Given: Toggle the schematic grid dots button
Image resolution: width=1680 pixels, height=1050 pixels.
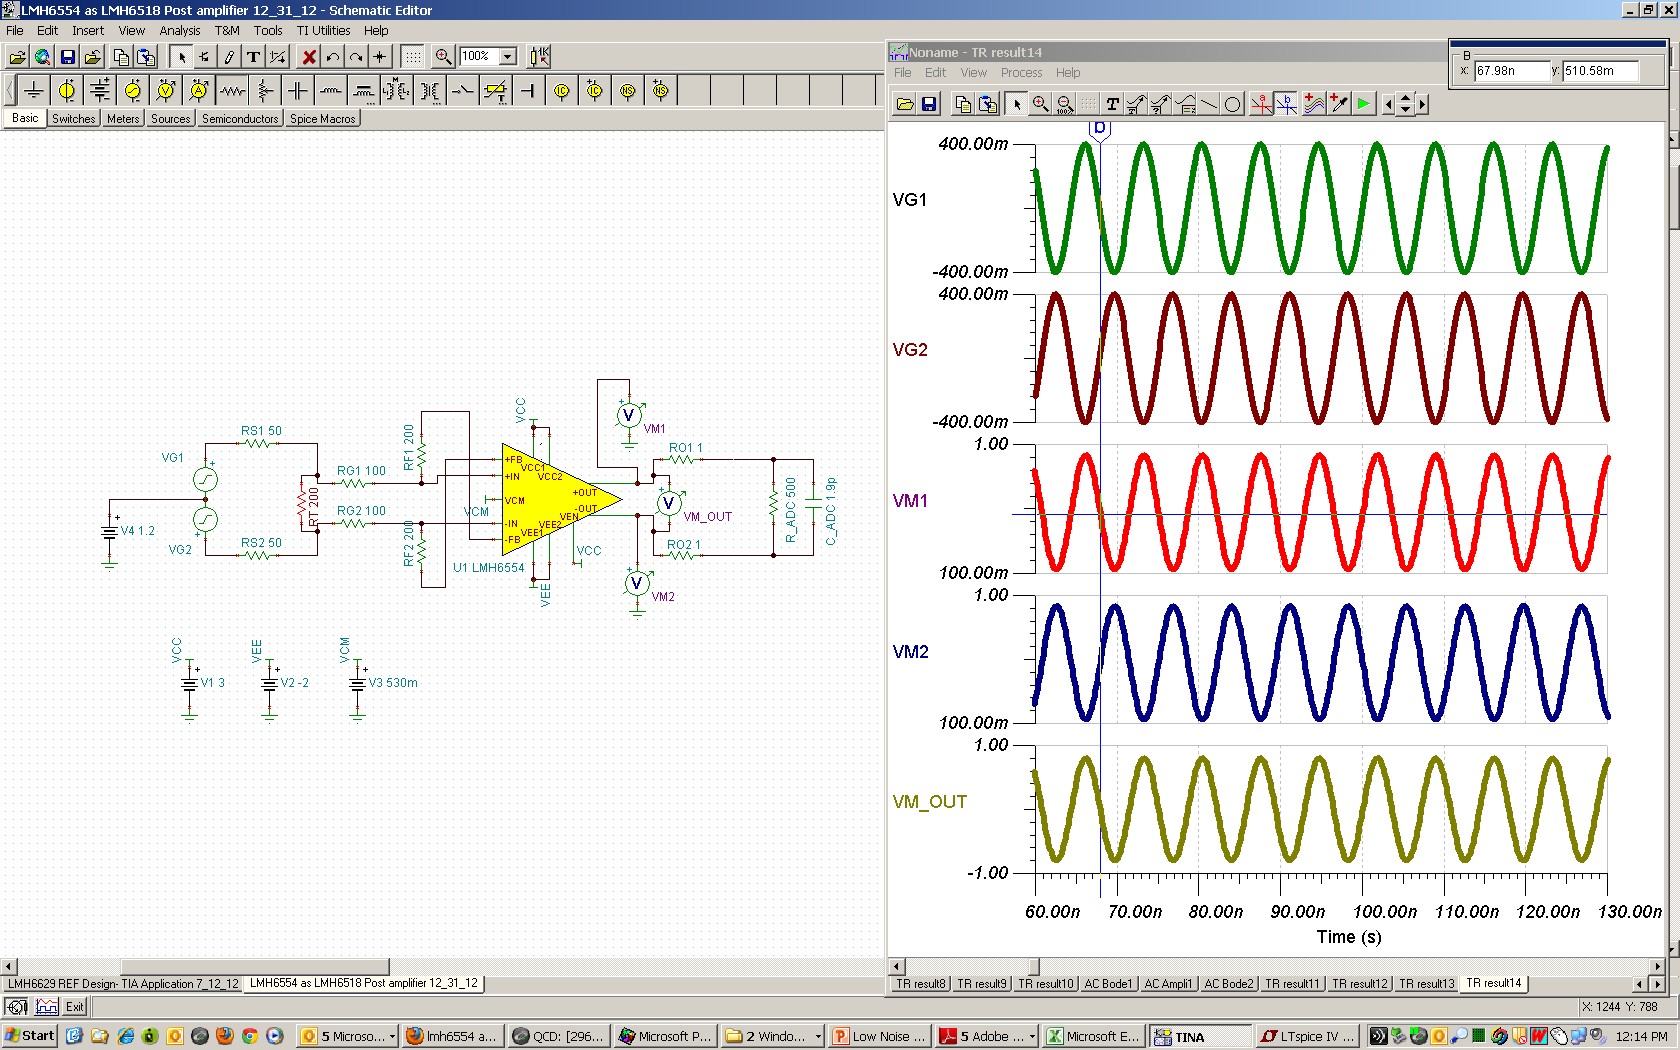Looking at the screenshot, I should click(413, 57).
